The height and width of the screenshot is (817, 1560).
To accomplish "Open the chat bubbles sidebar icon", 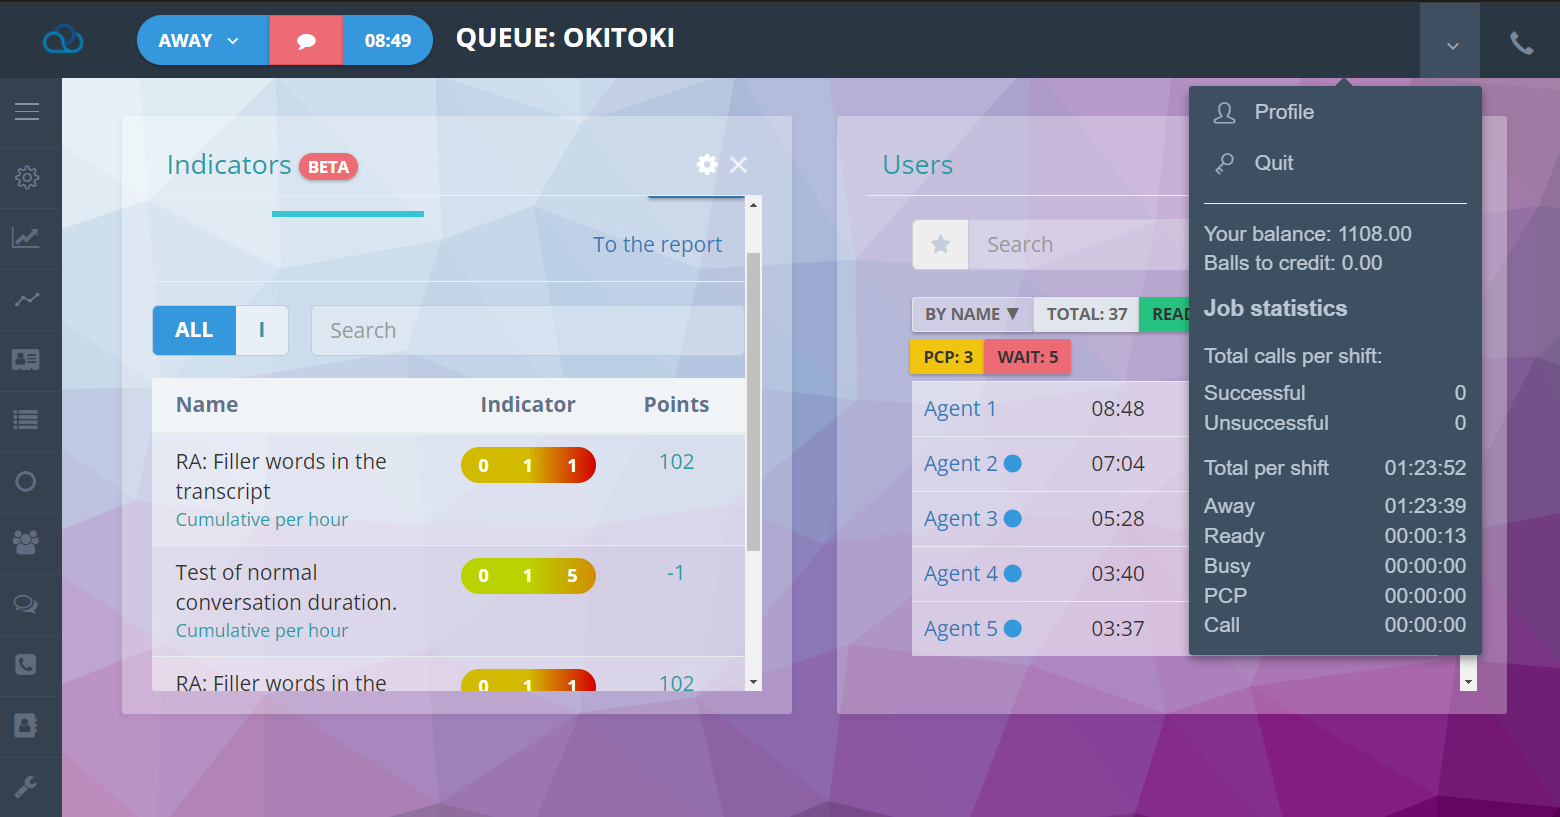I will pos(26,604).
